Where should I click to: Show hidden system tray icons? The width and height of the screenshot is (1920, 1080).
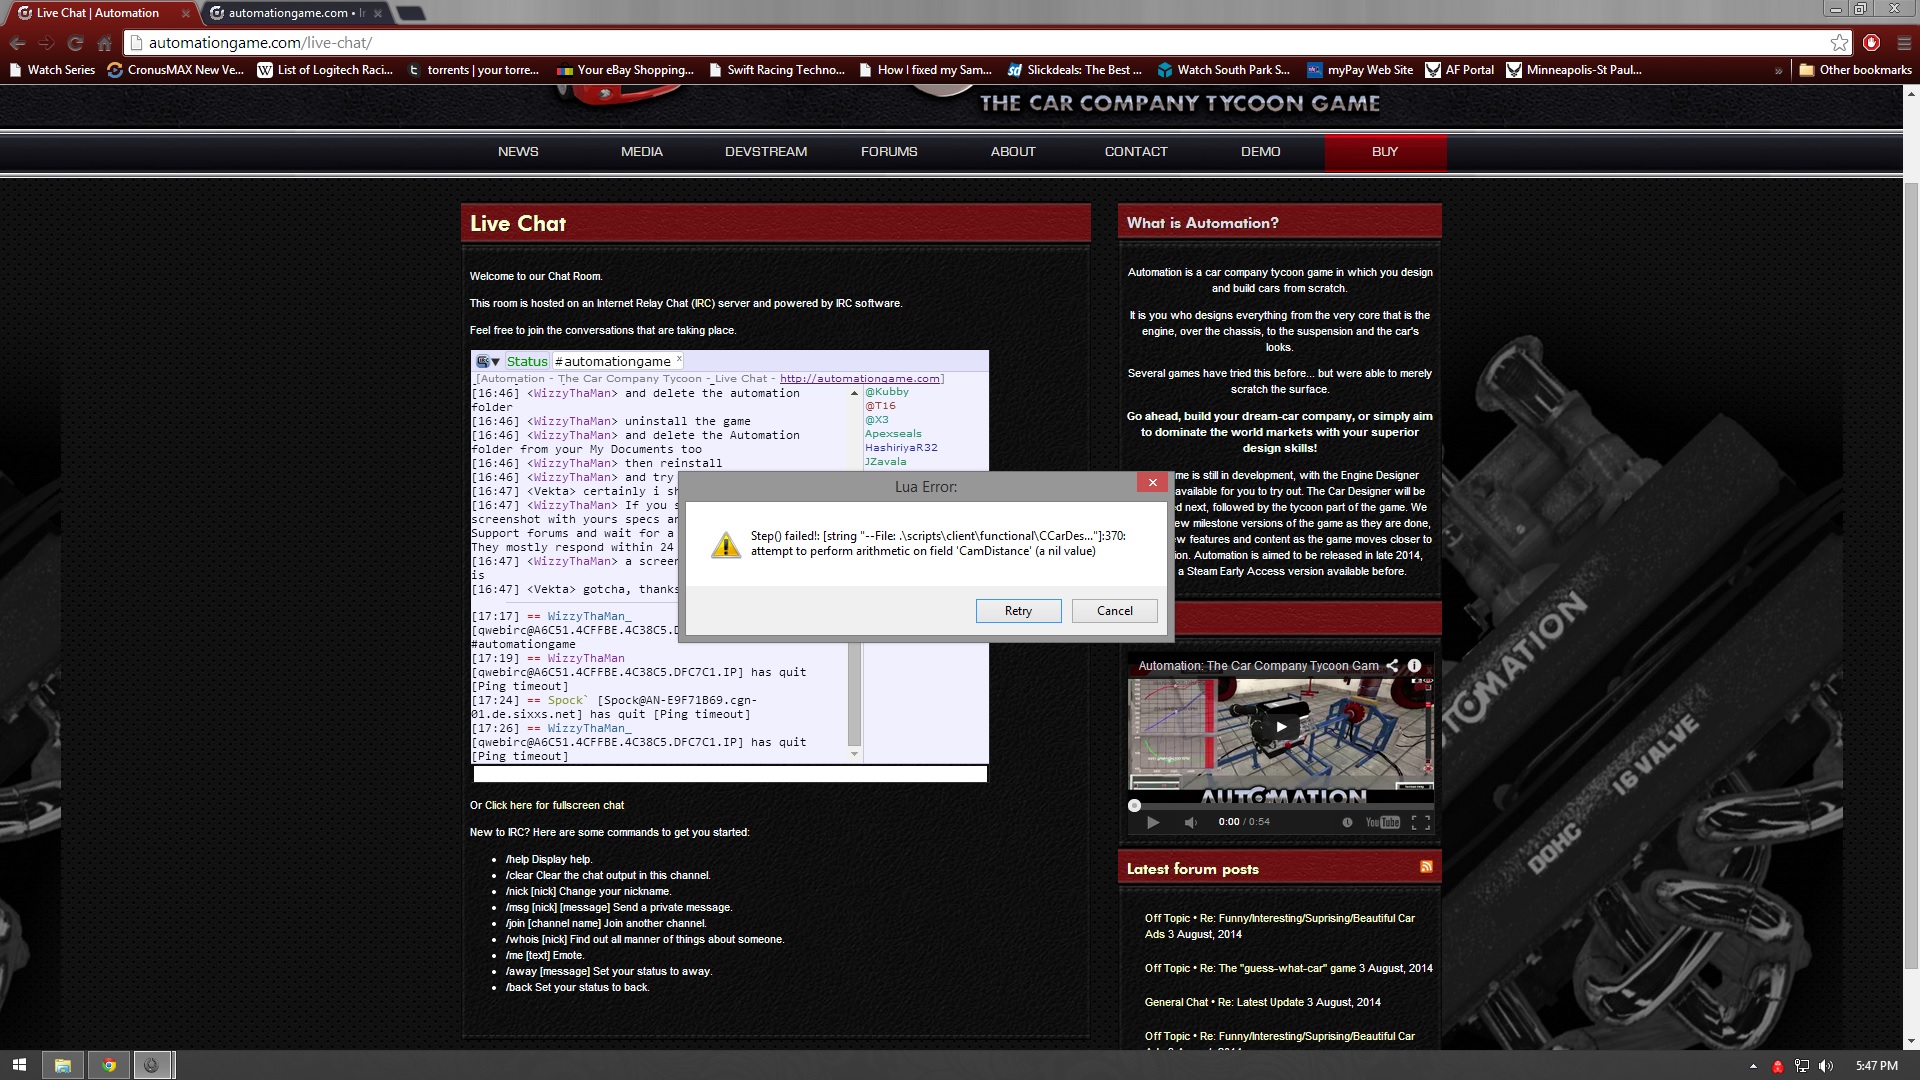[x=1753, y=1066]
